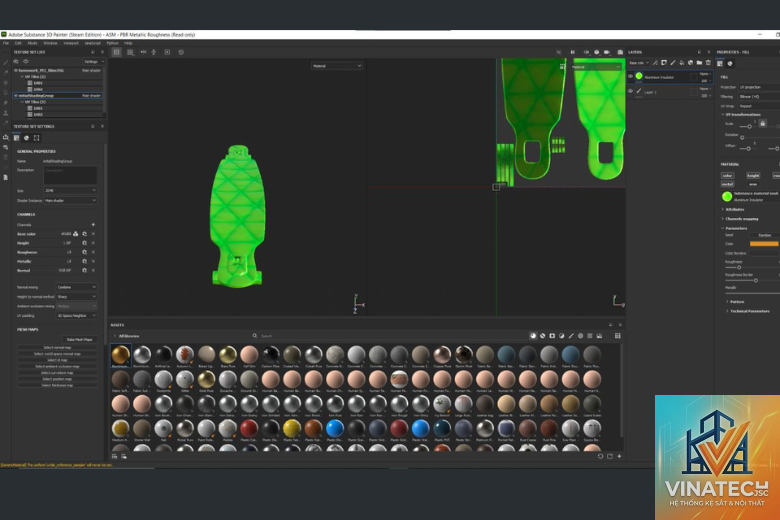This screenshot has height=520, width=780.
Task: Click the folder icon in Layers toolbar
Action: click(699, 63)
